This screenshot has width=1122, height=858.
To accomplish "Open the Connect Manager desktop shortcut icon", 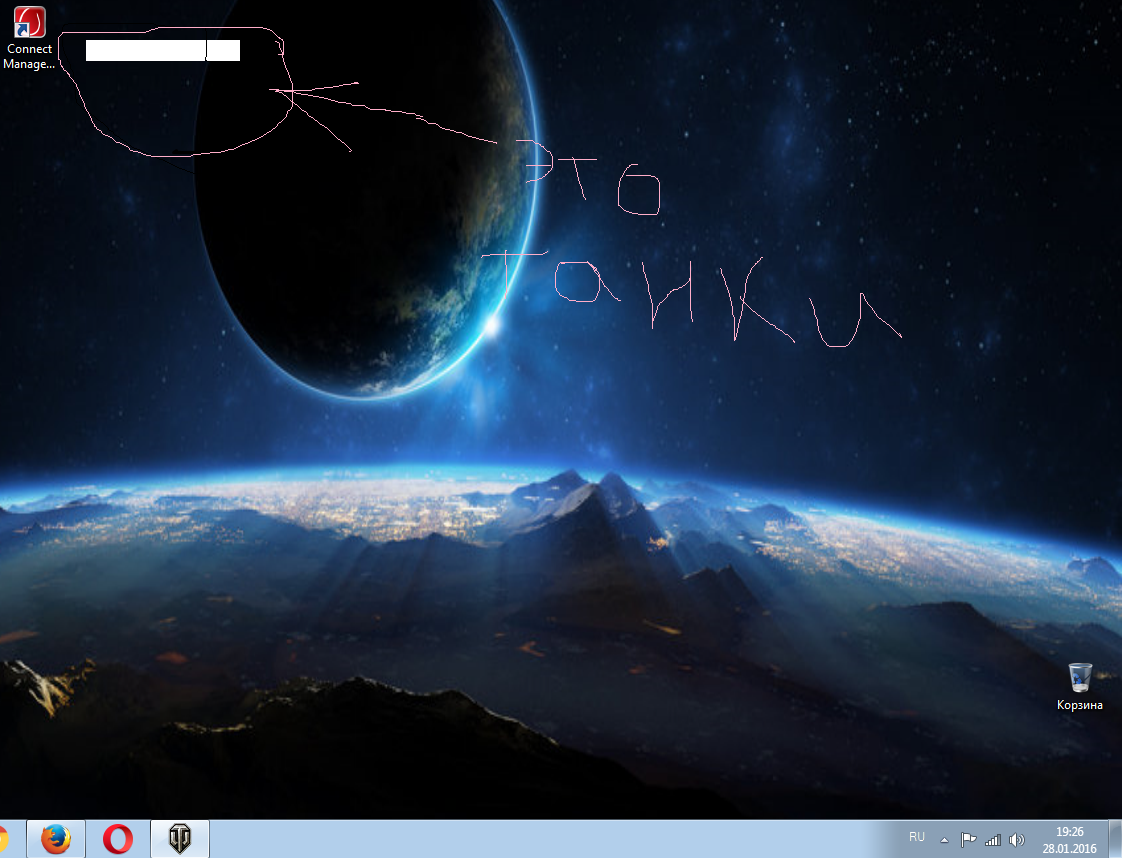I will 29,22.
